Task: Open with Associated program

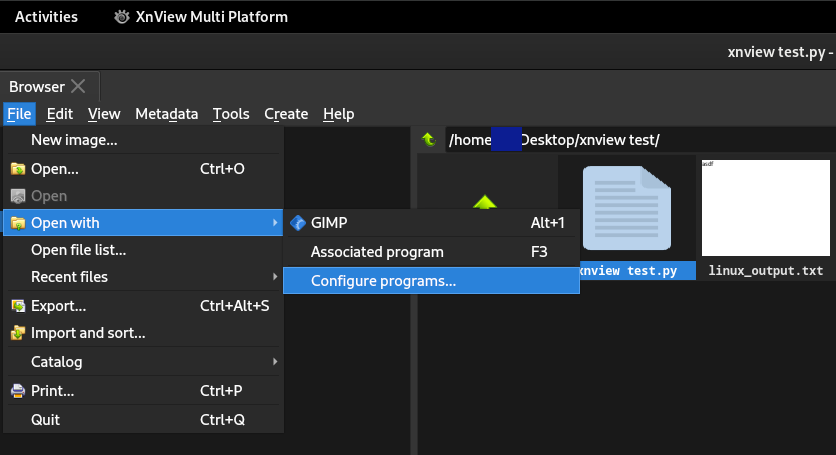Action: click(431, 252)
